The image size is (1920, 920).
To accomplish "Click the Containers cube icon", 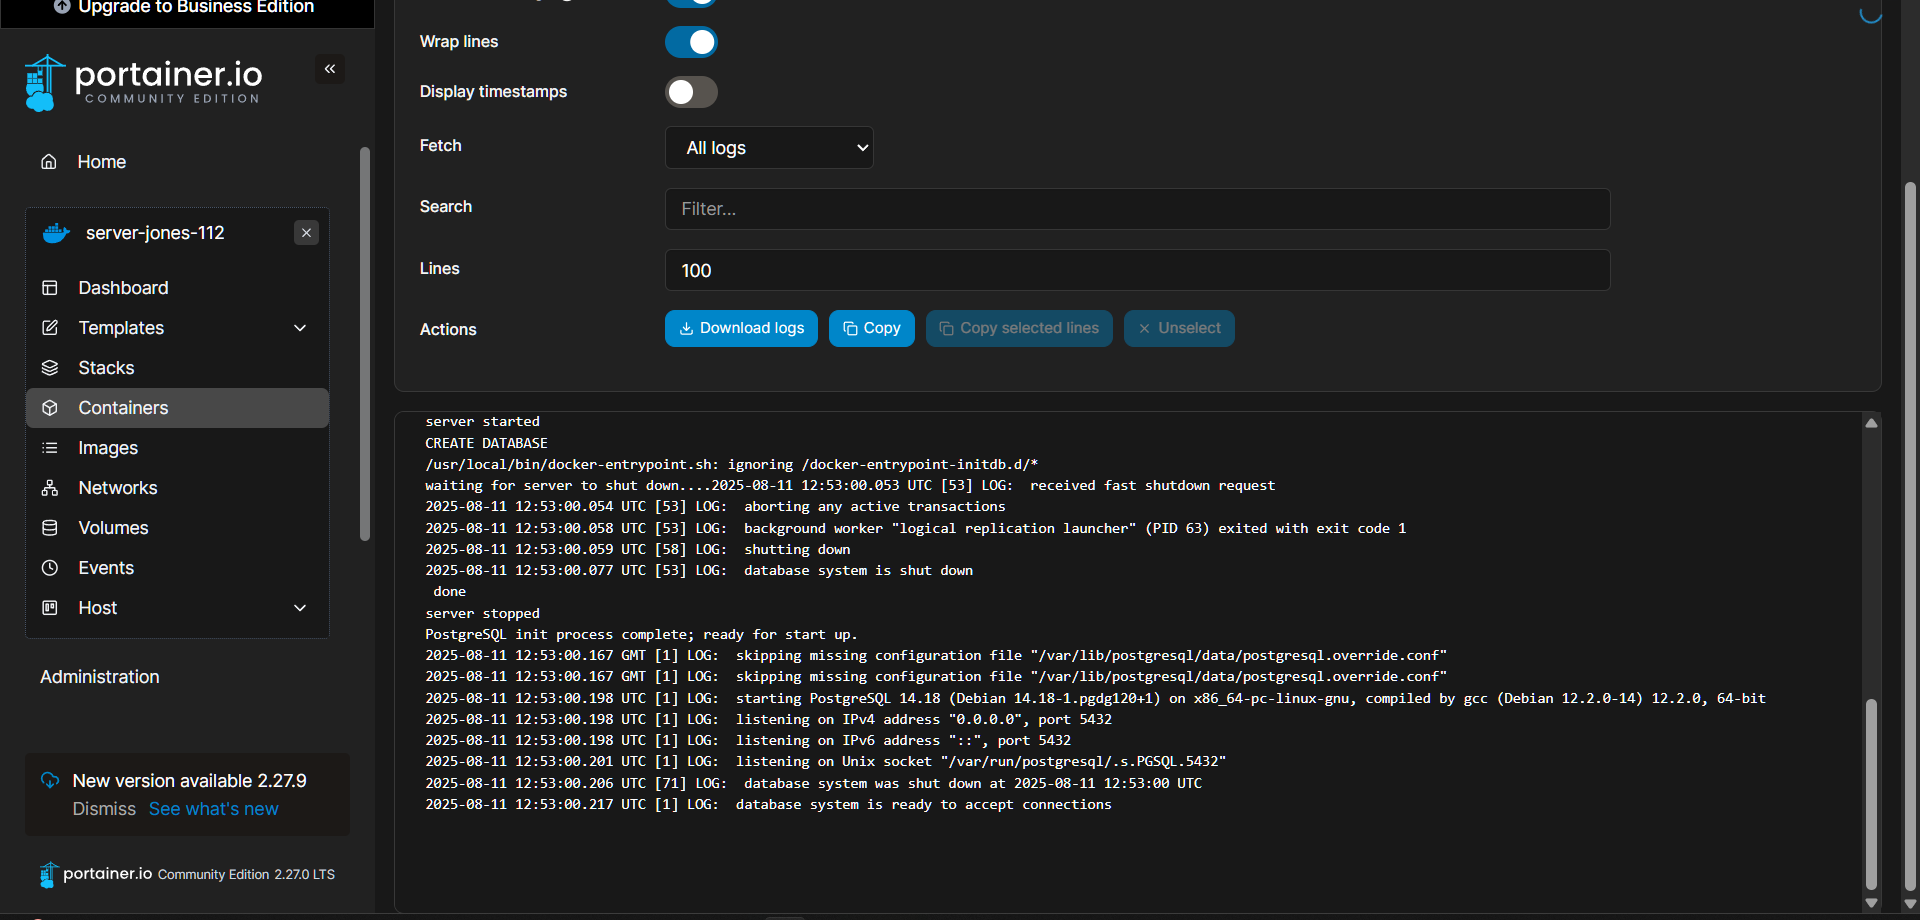I will coord(50,408).
